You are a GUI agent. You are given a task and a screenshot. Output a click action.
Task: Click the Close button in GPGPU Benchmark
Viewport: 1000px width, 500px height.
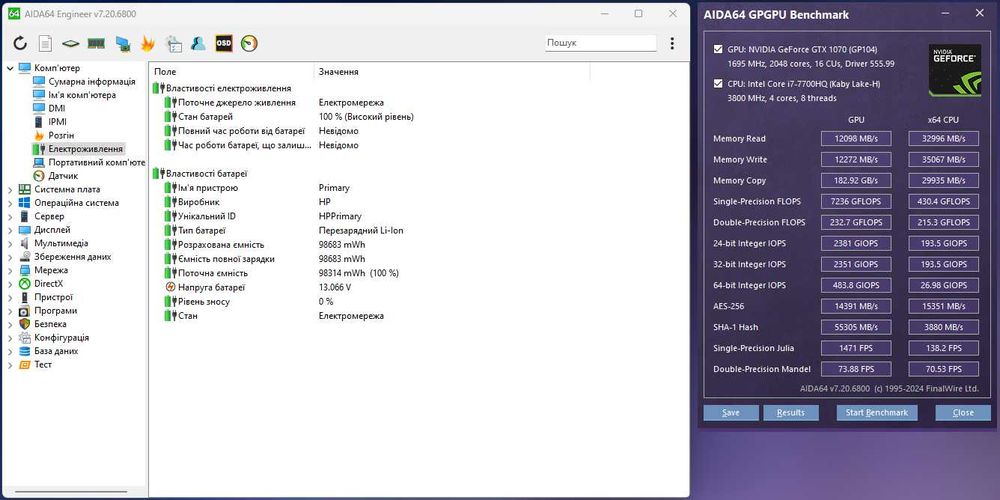pos(963,413)
